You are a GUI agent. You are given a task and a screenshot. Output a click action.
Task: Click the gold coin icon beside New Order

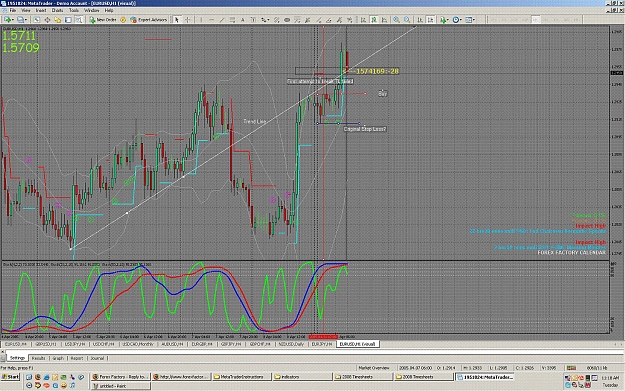point(123,20)
